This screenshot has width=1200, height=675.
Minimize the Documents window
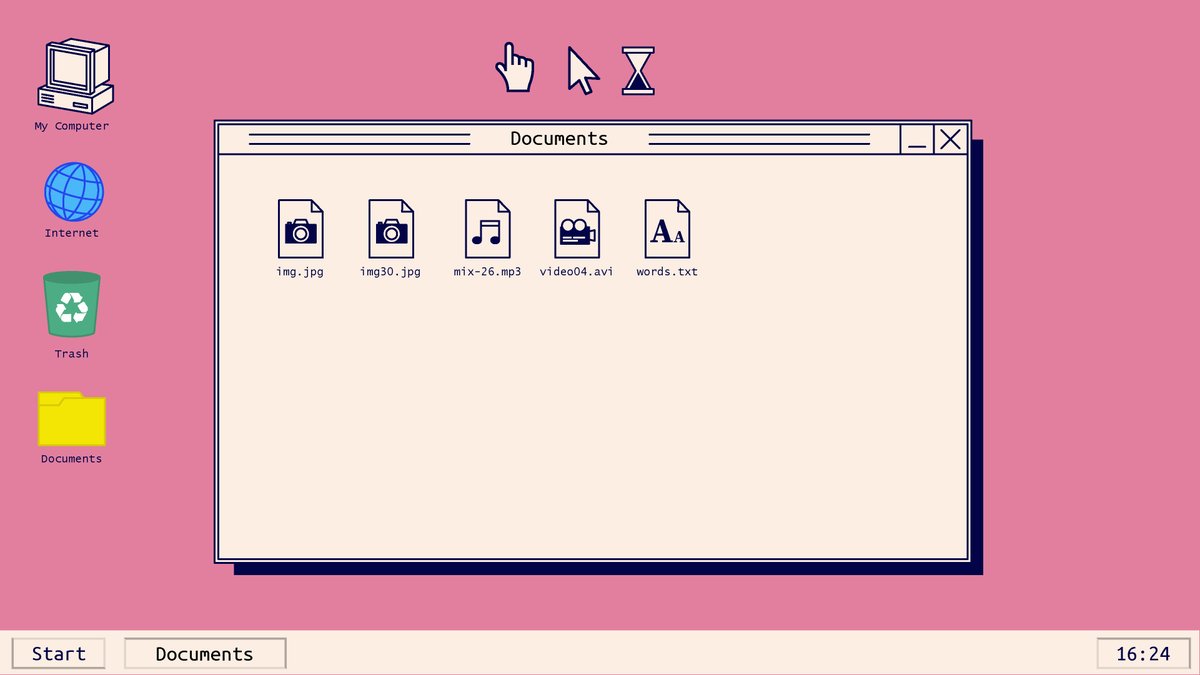click(917, 140)
